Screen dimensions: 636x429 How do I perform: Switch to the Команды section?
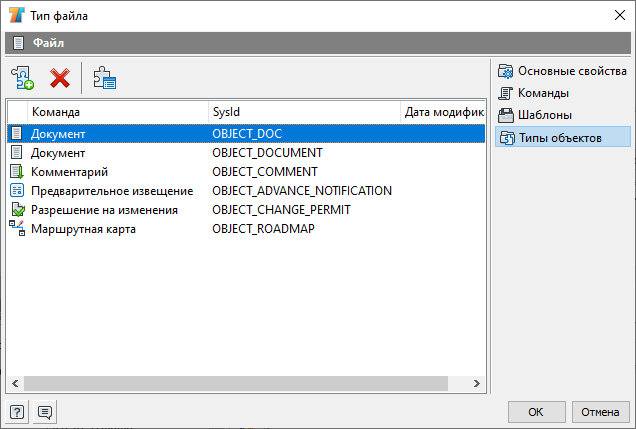tap(534, 93)
